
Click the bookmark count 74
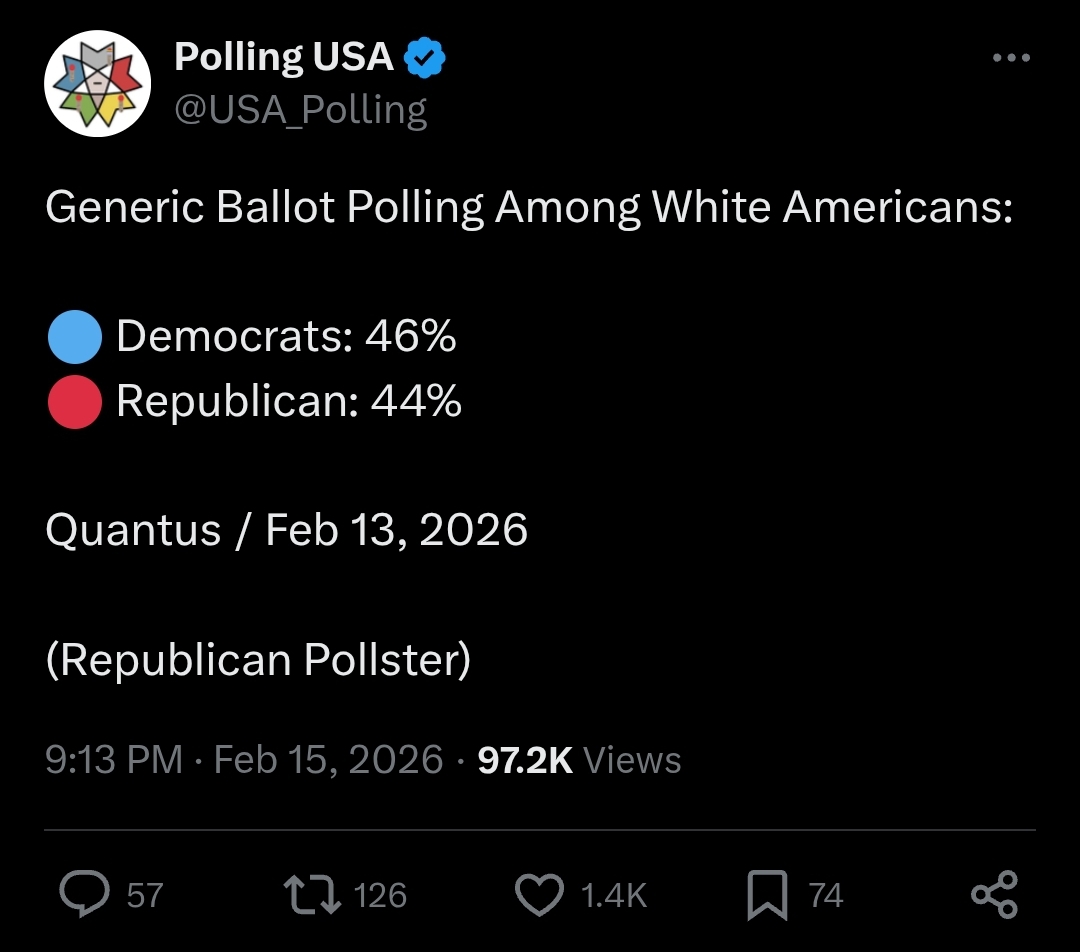[x=826, y=894]
